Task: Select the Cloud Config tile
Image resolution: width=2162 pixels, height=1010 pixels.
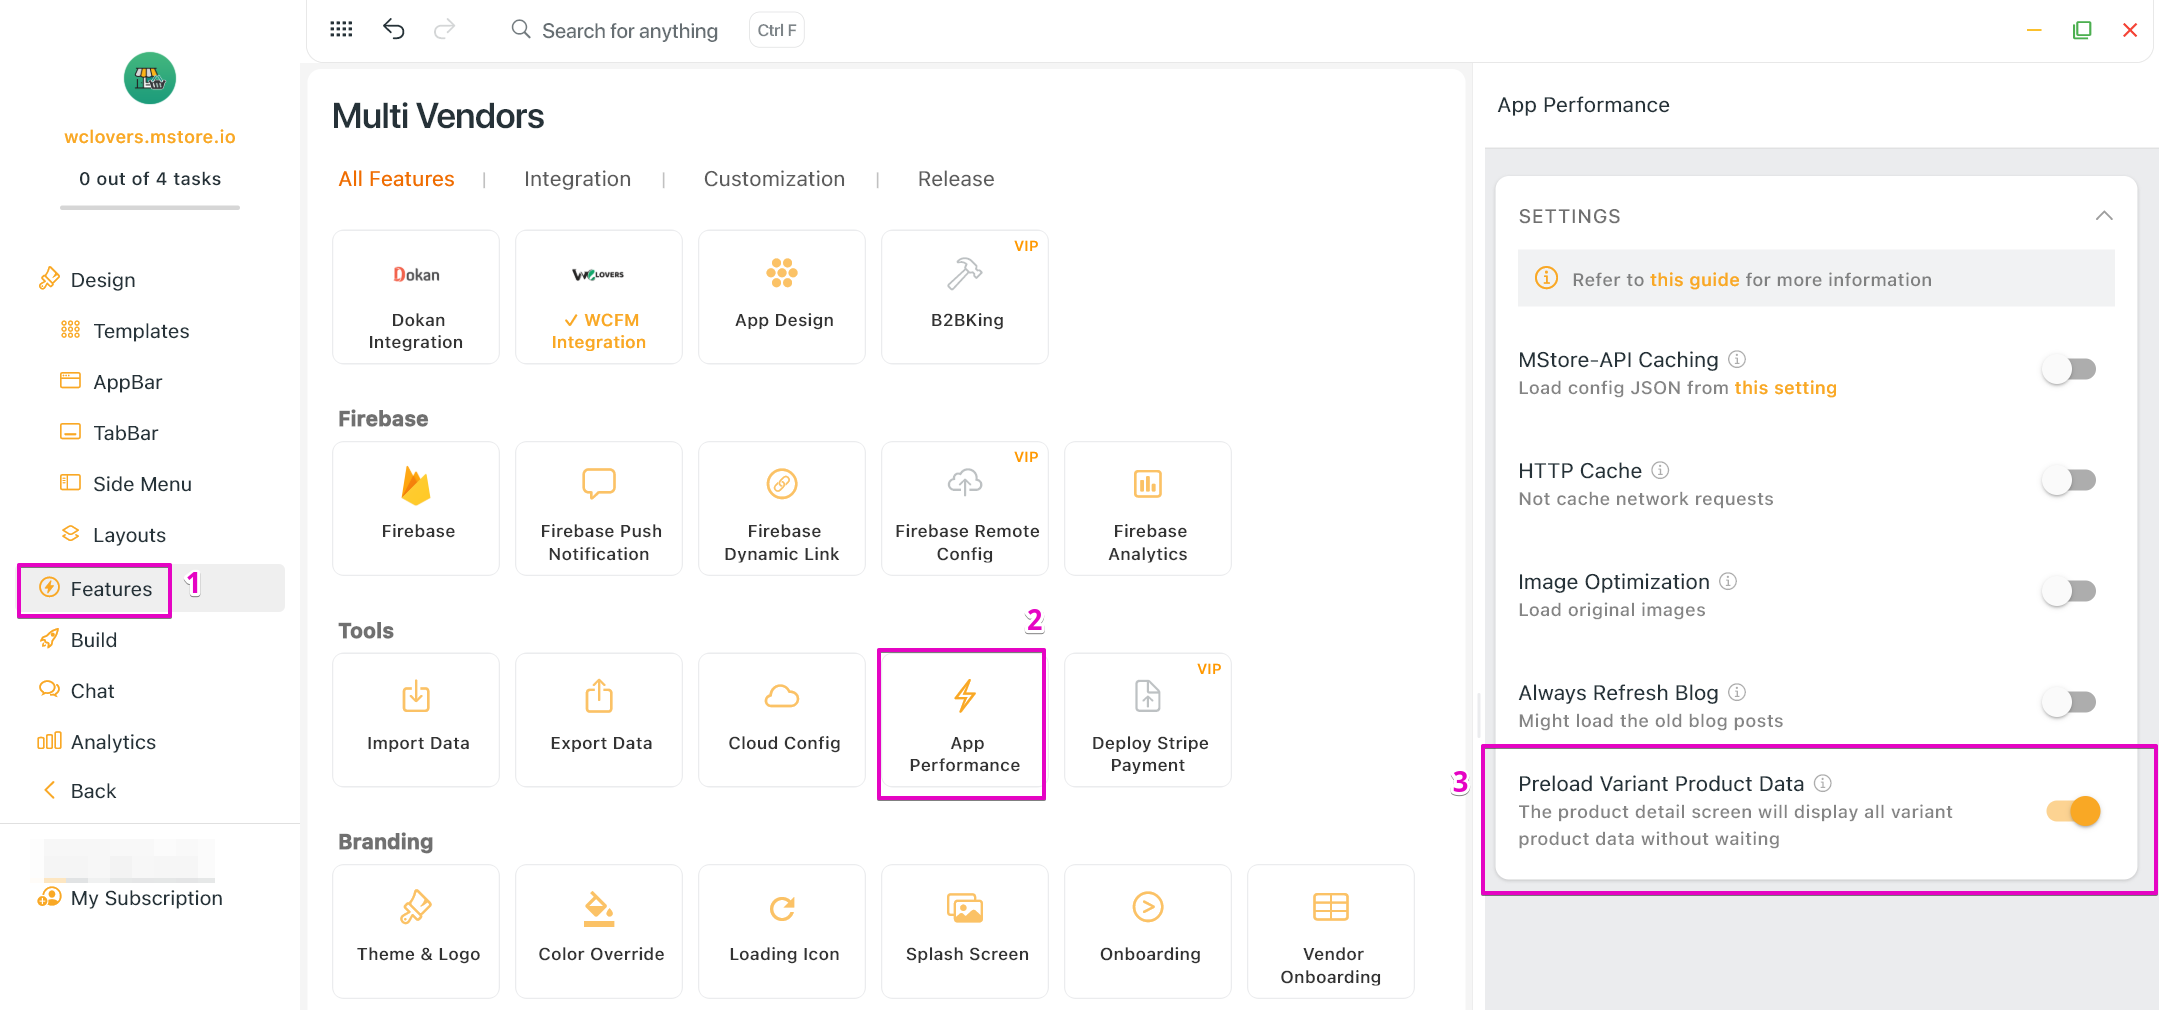Action: pos(782,719)
